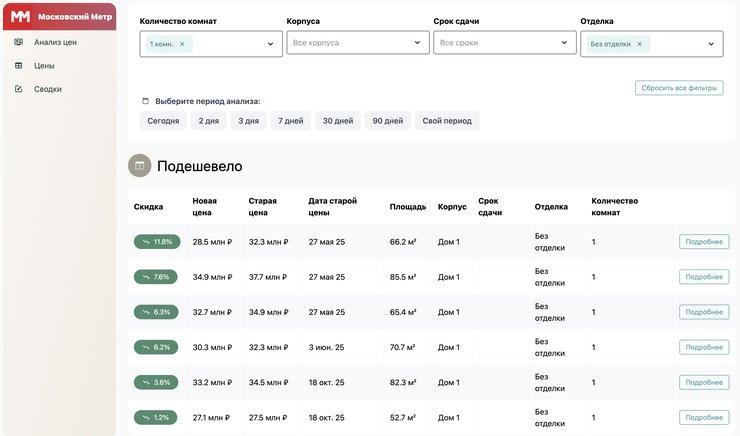The image size is (740, 436).
Task: Select the 90 дней period option
Action: point(387,121)
